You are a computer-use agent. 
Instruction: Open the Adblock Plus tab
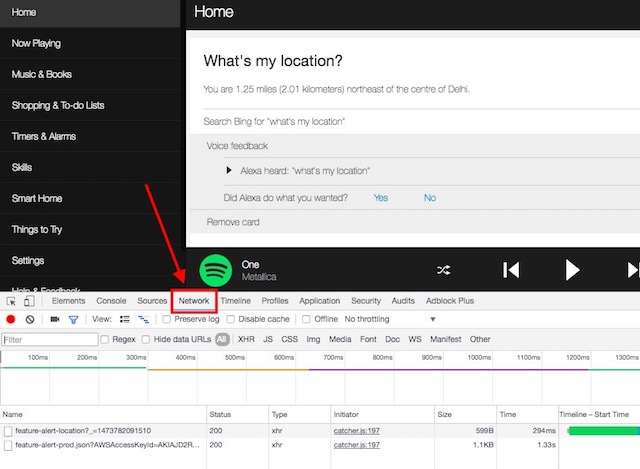[450, 301]
